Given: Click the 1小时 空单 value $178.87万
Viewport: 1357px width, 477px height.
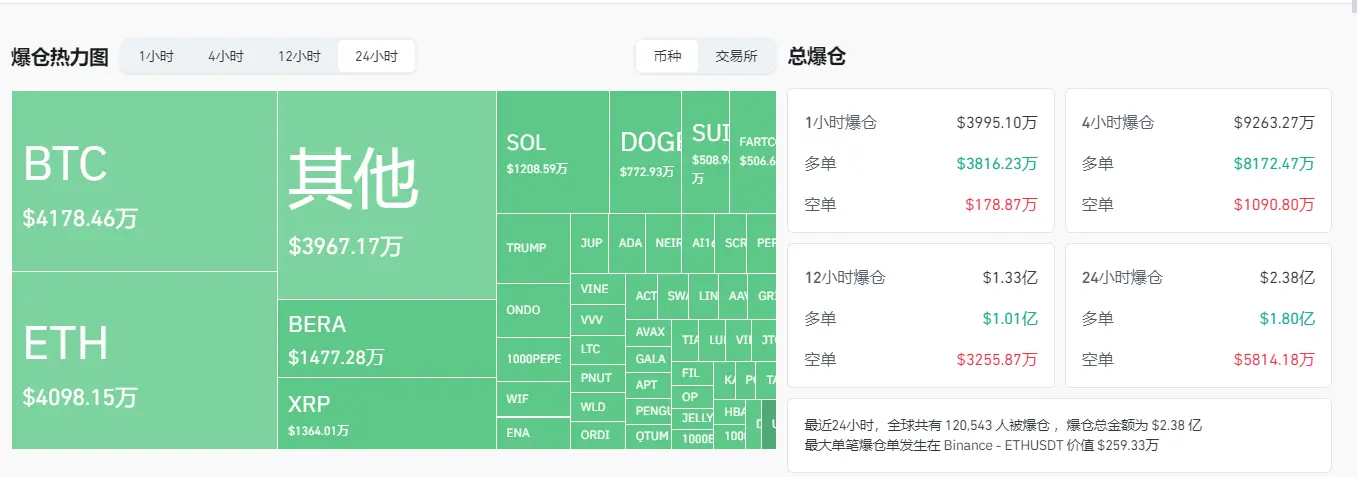Looking at the screenshot, I should [x=1001, y=204].
